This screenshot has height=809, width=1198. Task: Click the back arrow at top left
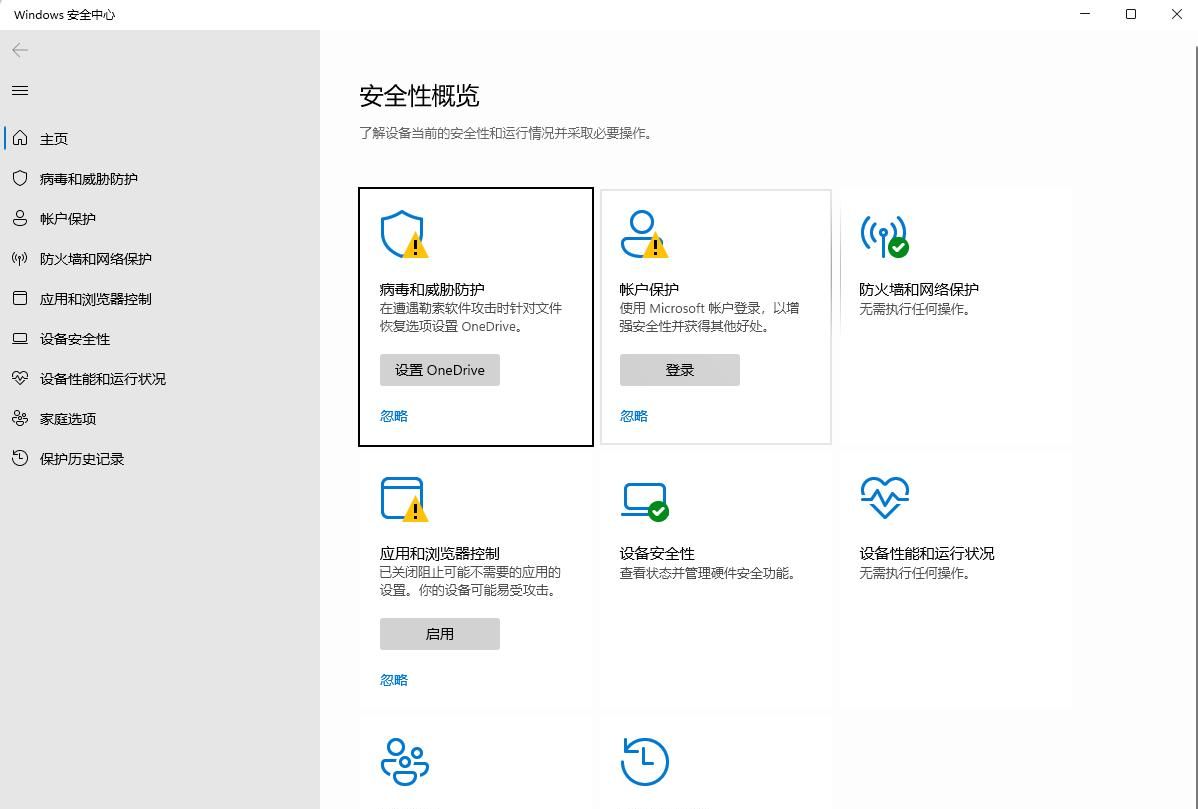pyautogui.click(x=19, y=49)
